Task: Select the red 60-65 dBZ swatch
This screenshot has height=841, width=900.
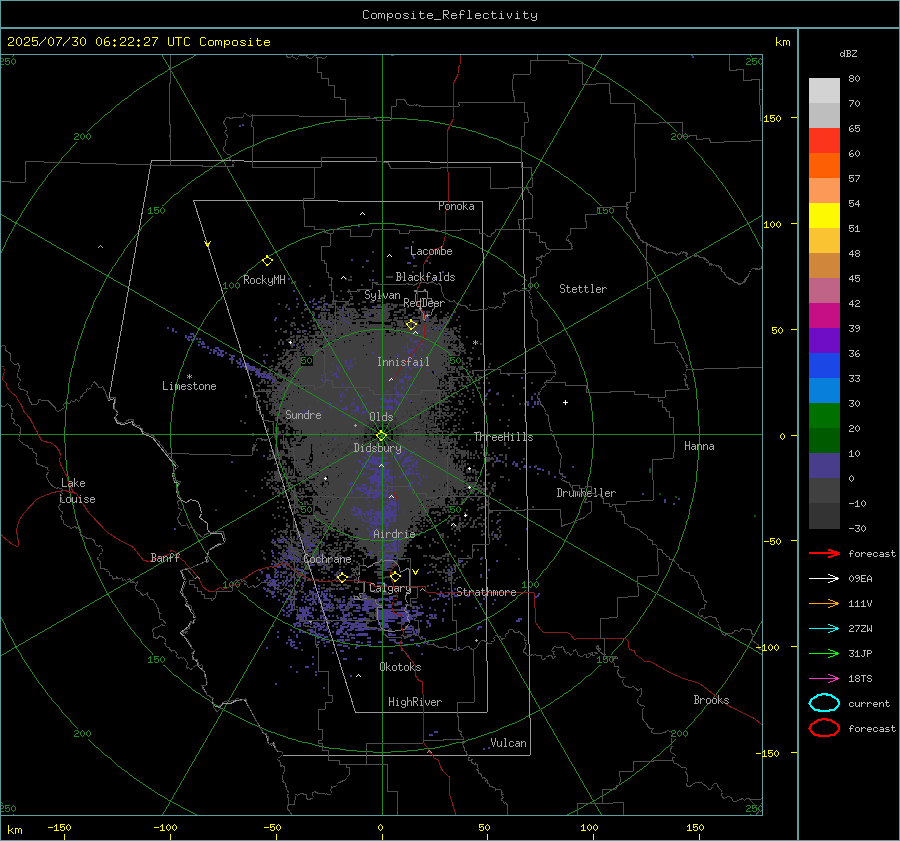Action: click(824, 141)
